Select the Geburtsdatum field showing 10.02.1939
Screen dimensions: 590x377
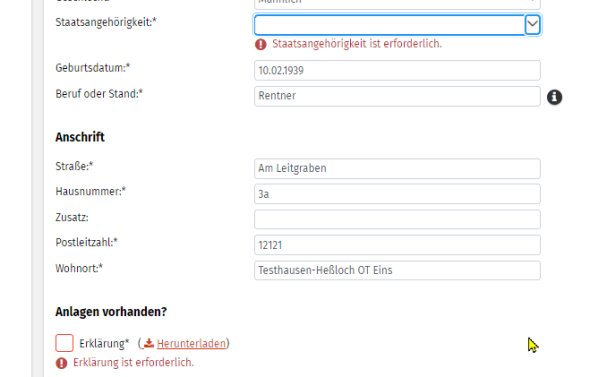tap(397, 70)
